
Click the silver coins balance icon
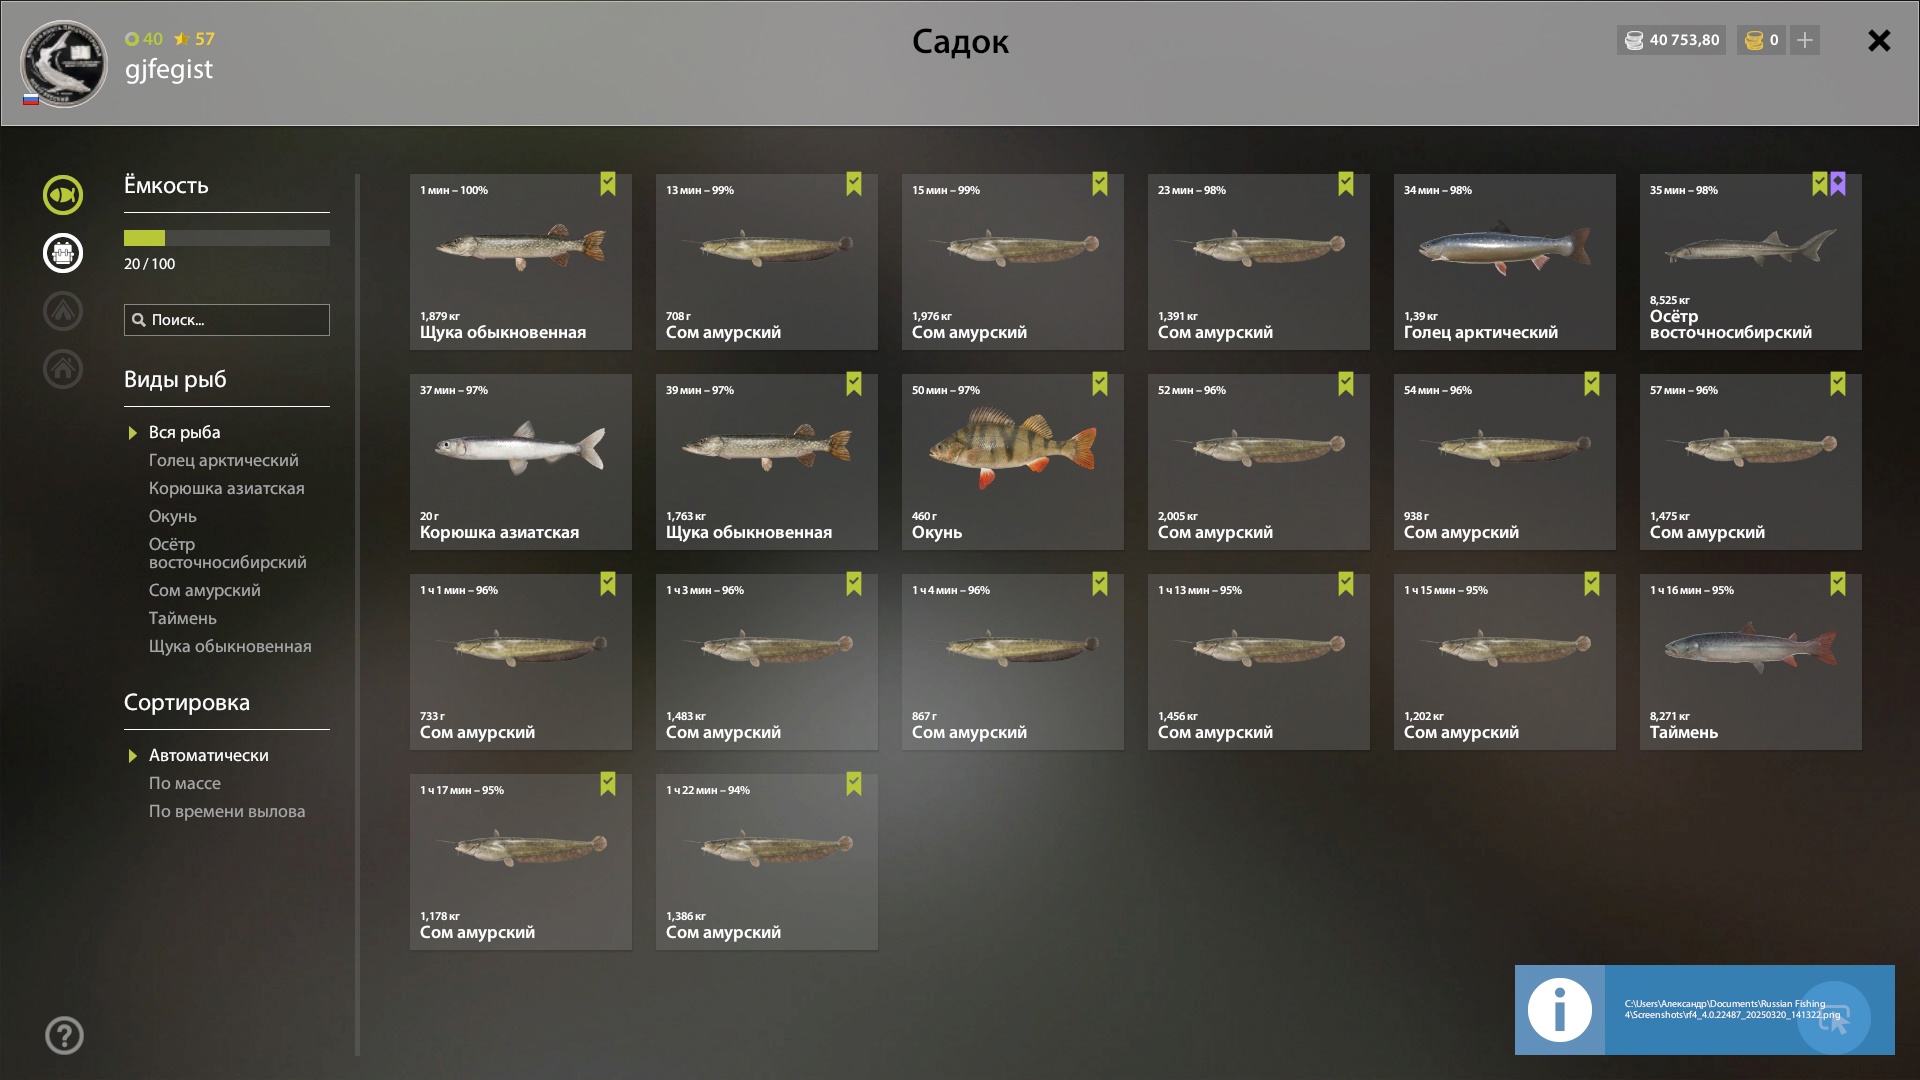pos(1634,40)
